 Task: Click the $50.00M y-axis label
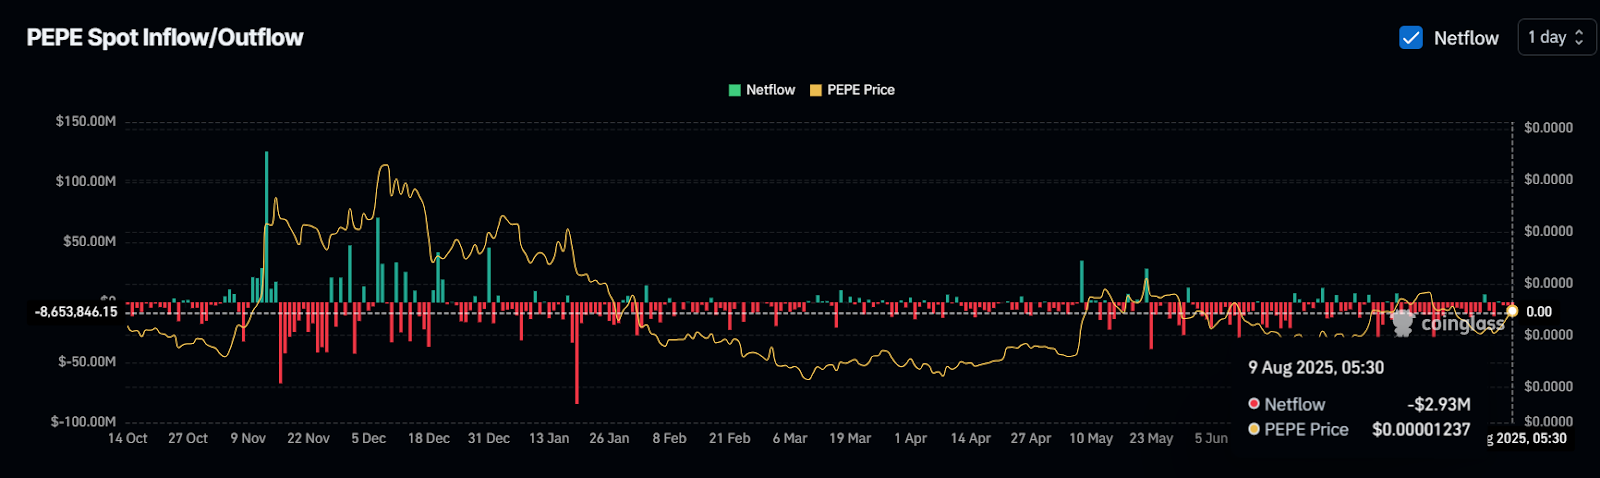pyautogui.click(x=90, y=241)
